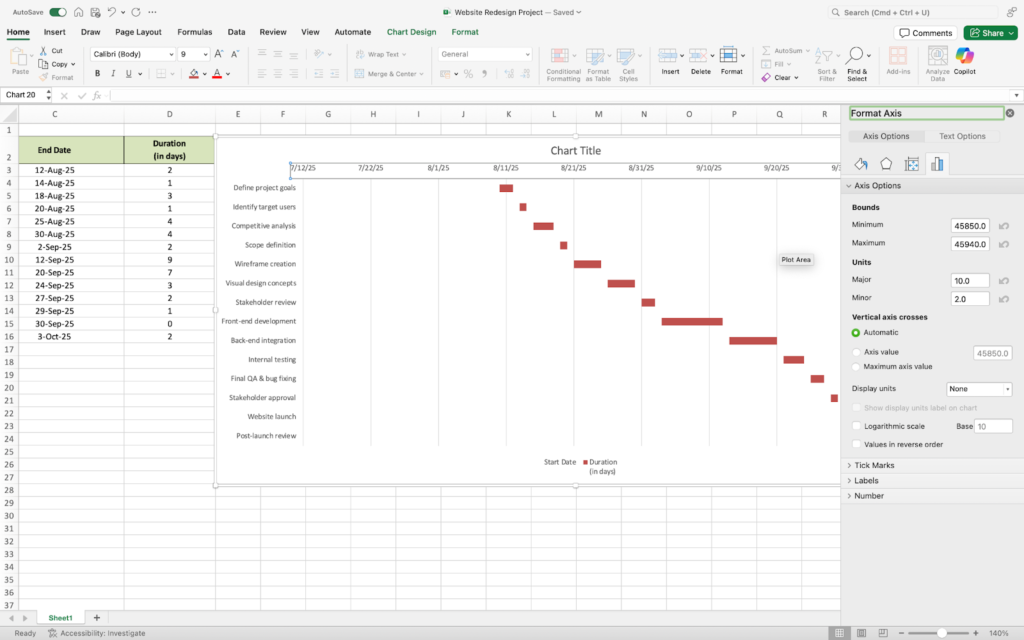1024x640 pixels.
Task: Apply bold formatting with the B icon
Action: 98,73
